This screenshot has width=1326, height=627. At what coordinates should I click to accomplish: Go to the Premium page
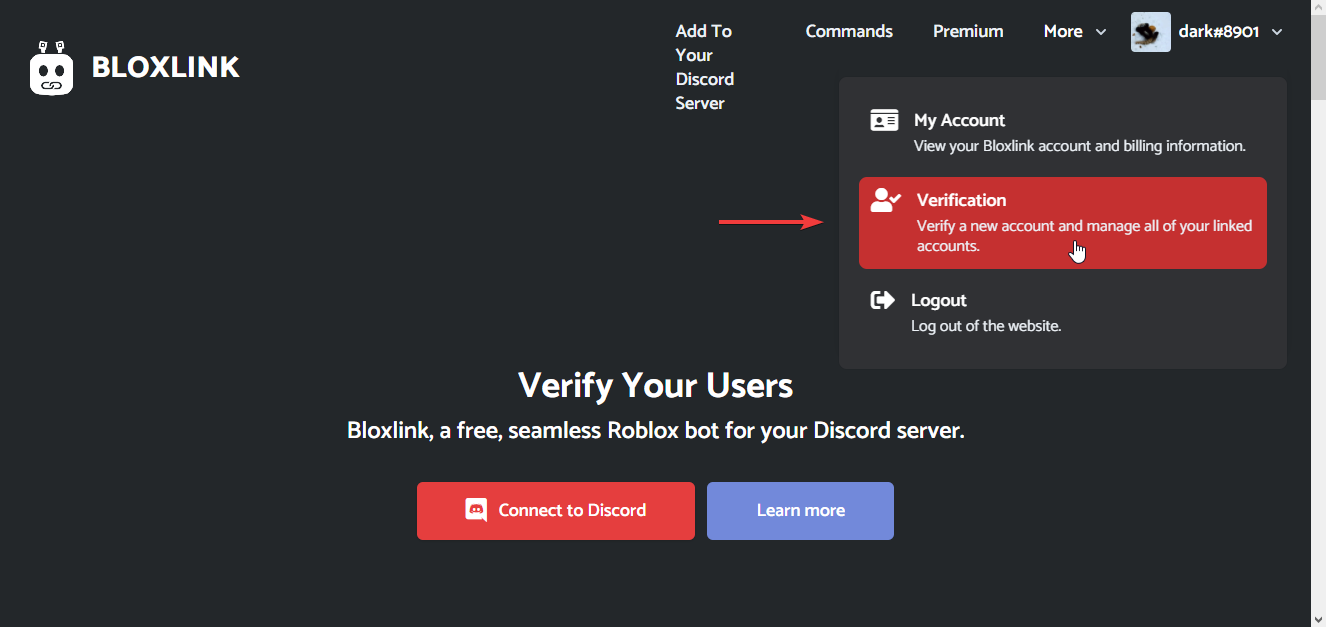(968, 31)
